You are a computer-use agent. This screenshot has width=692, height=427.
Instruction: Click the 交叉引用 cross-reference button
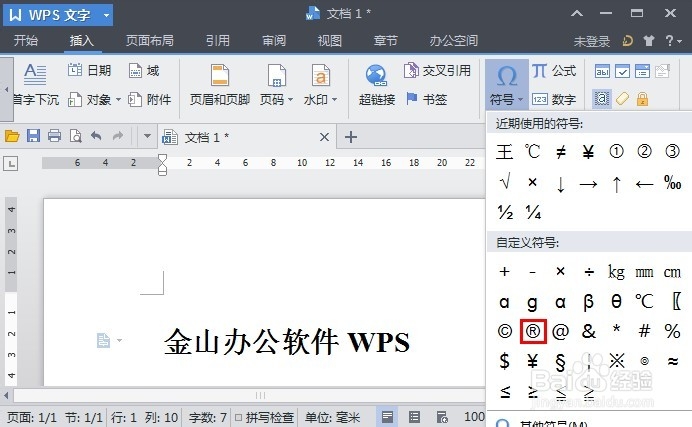[x=437, y=71]
